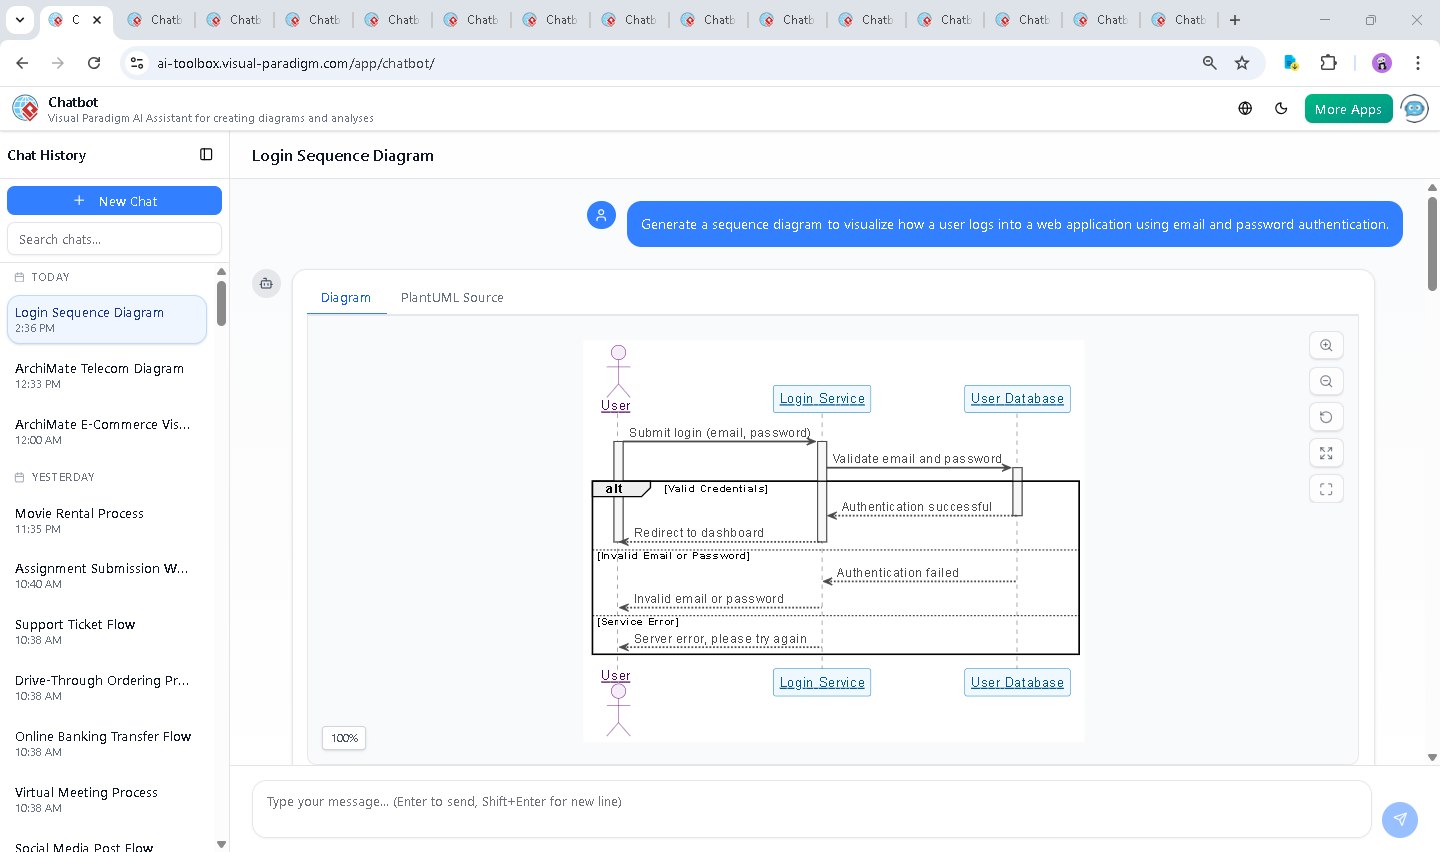Switch to the PlantUML Source tab
The image size is (1440, 852).
tap(451, 297)
